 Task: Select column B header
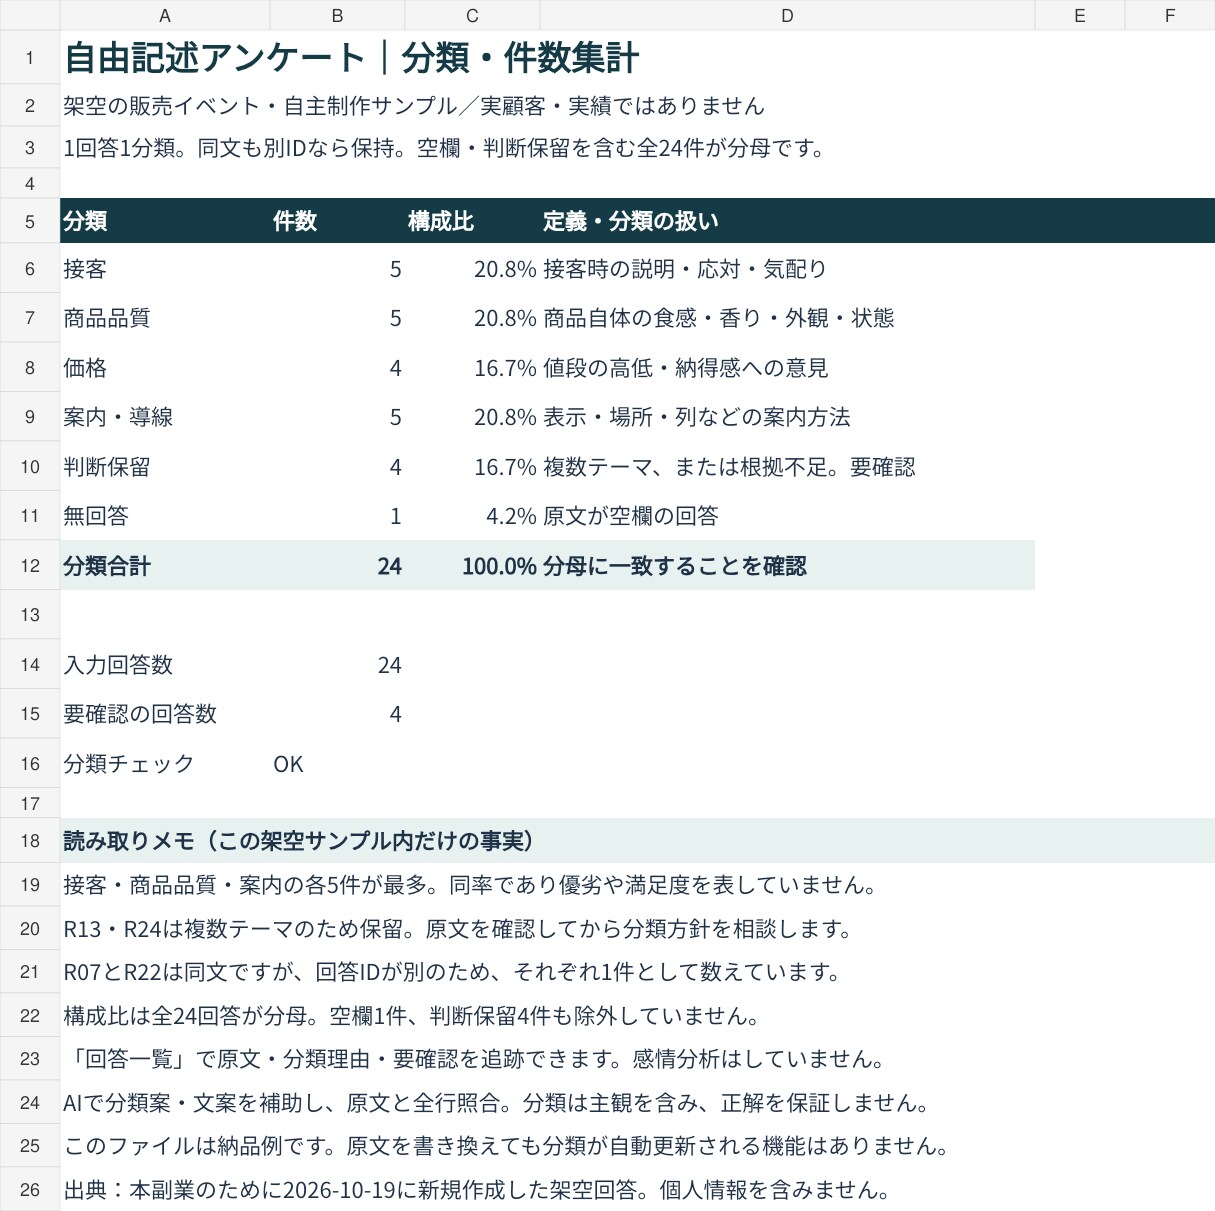(337, 15)
